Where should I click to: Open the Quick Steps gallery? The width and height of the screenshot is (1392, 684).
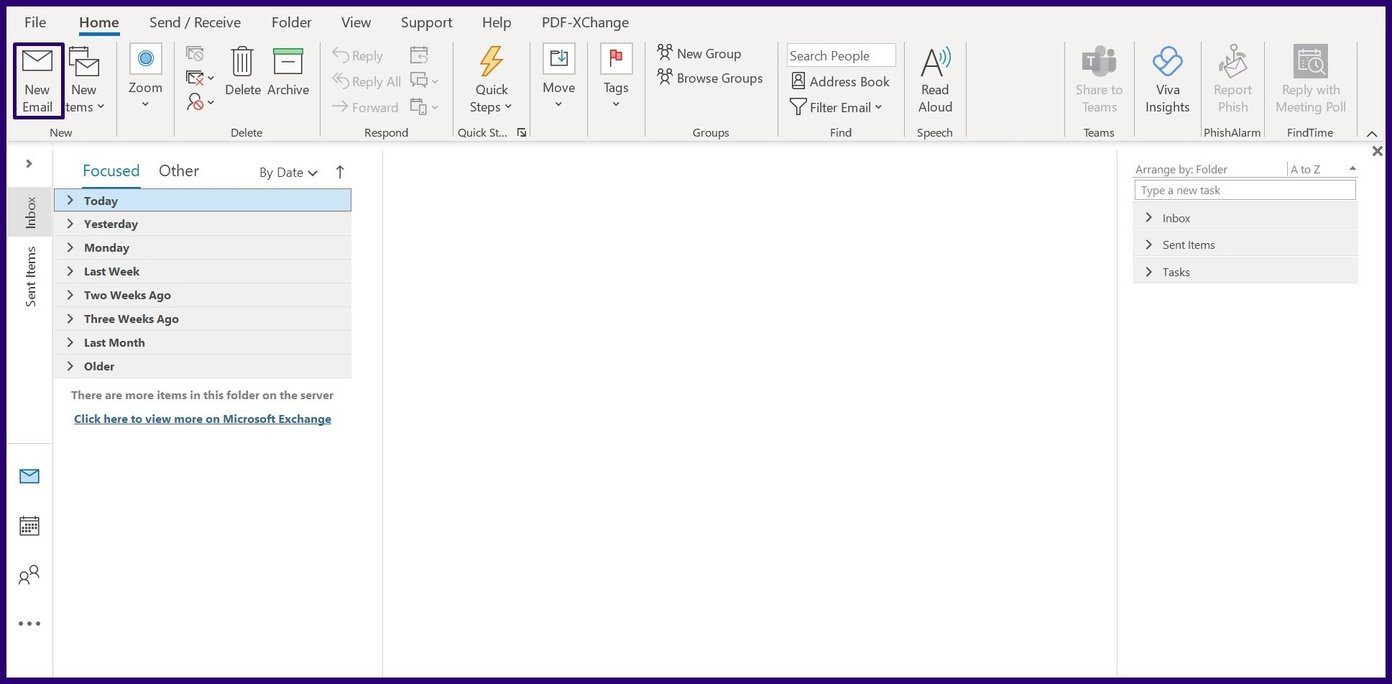pyautogui.click(x=491, y=80)
